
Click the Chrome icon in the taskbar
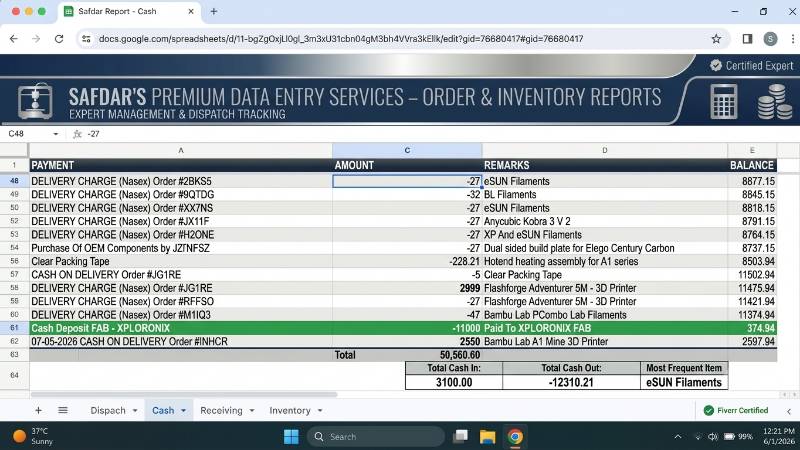pos(515,437)
